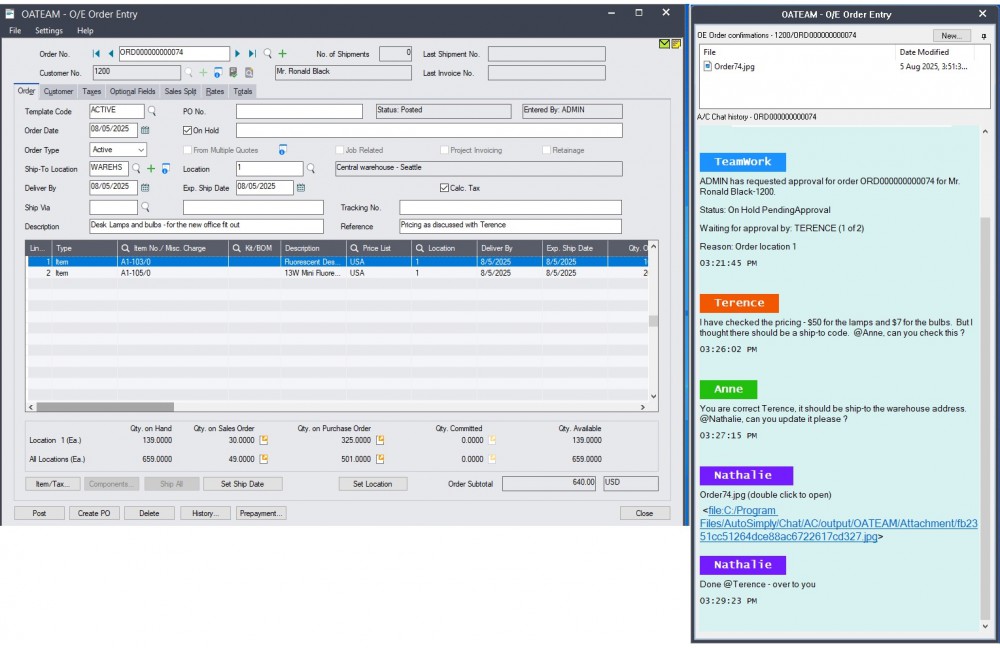Expand the Order Type dropdown
The width and height of the screenshot is (1000, 648).
tap(141, 150)
